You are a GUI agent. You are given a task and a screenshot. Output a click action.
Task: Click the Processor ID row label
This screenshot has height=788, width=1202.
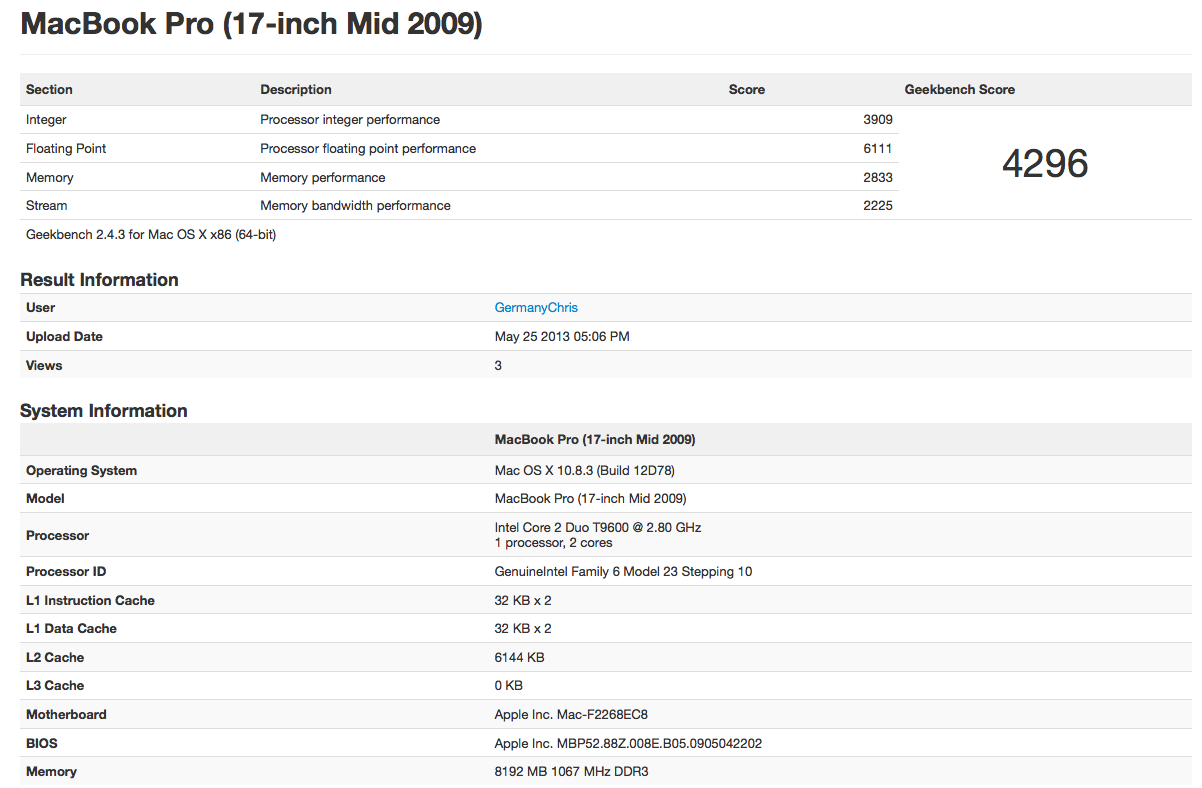(66, 572)
